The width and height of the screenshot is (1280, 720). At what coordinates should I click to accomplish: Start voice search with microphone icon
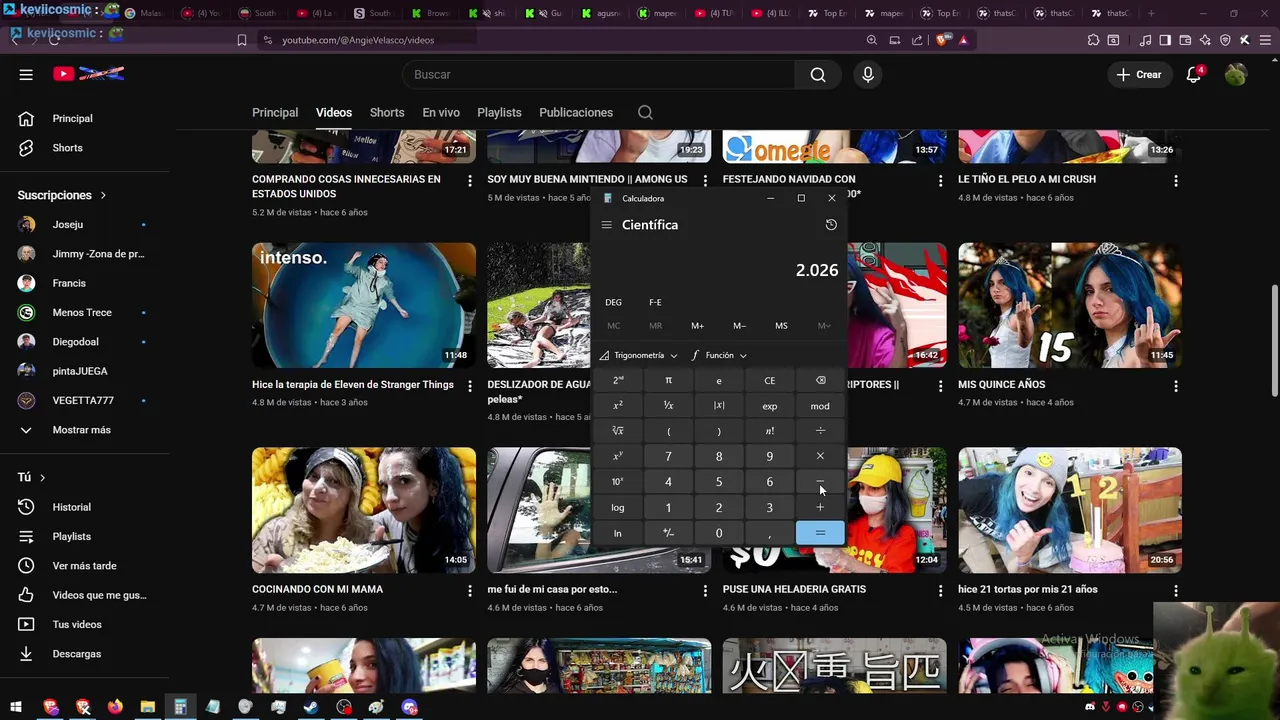click(867, 75)
